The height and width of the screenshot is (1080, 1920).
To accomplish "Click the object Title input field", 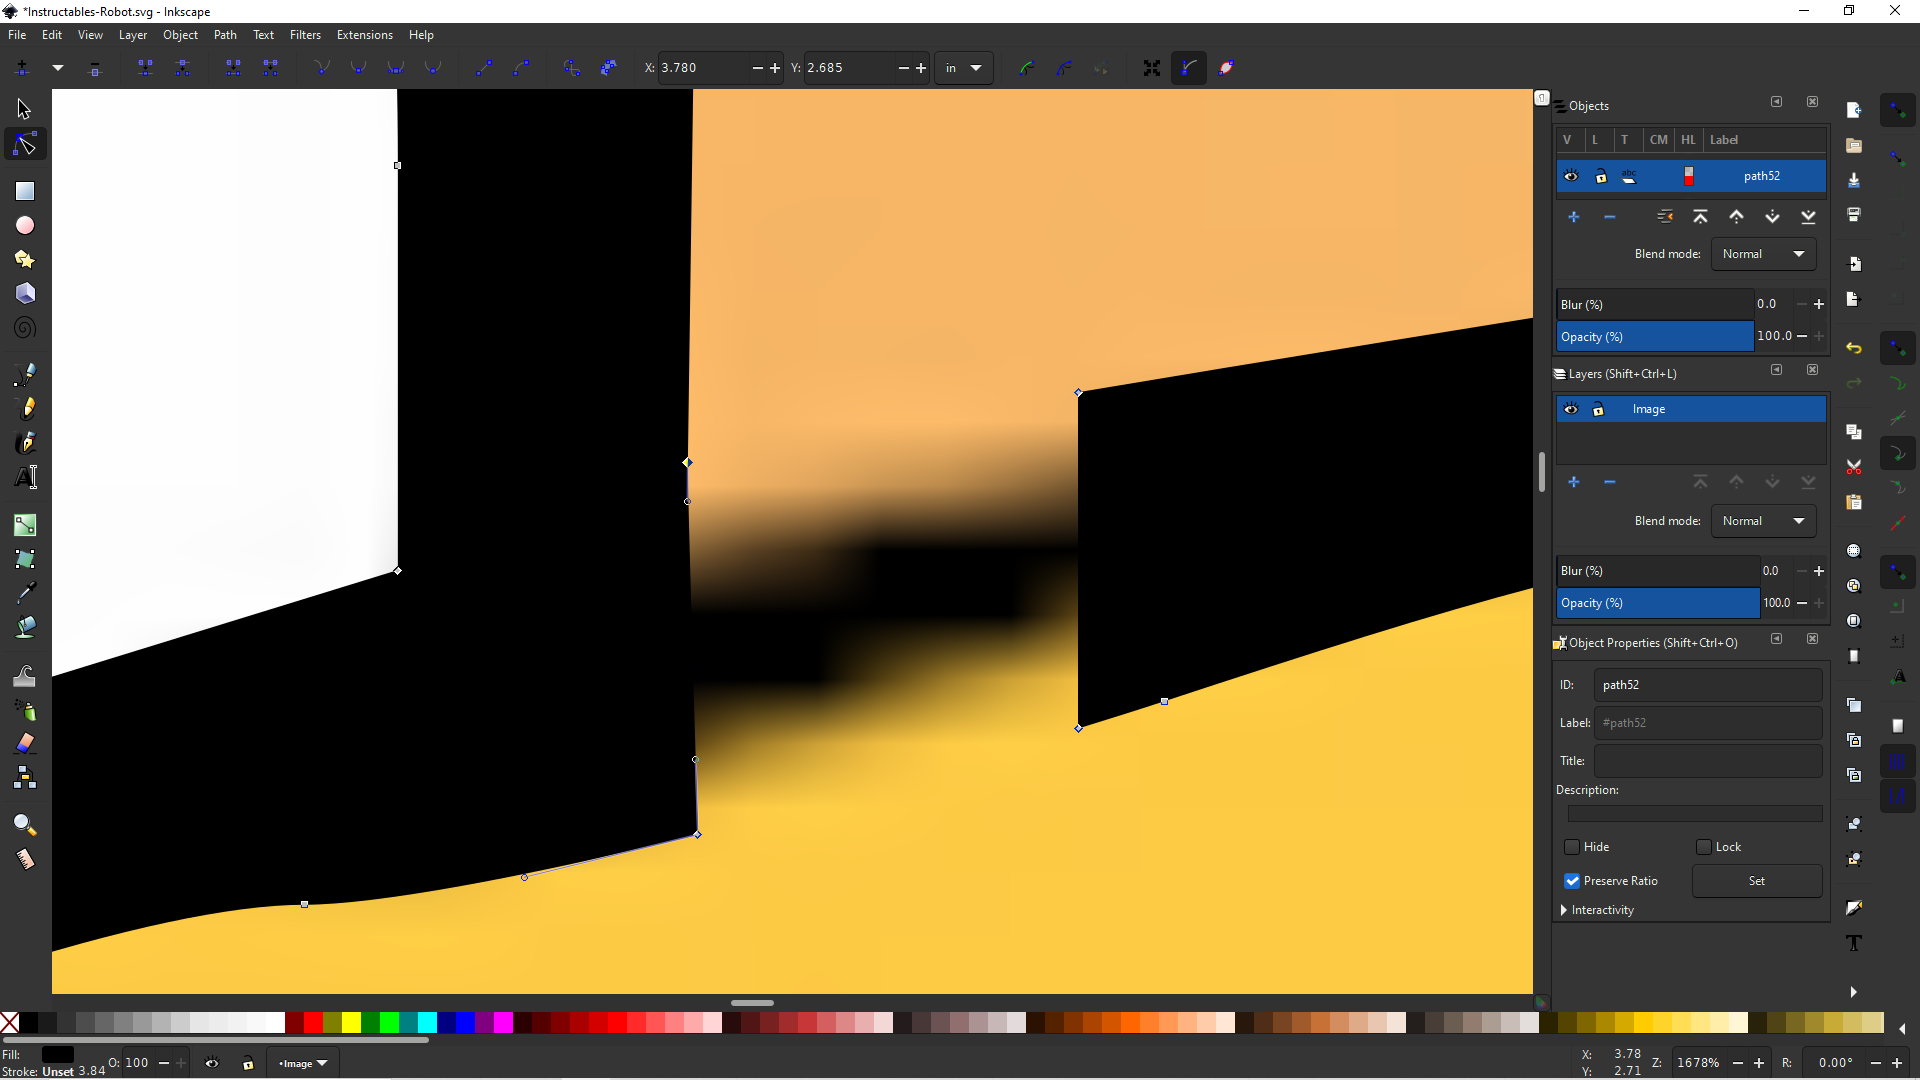I will (1707, 761).
